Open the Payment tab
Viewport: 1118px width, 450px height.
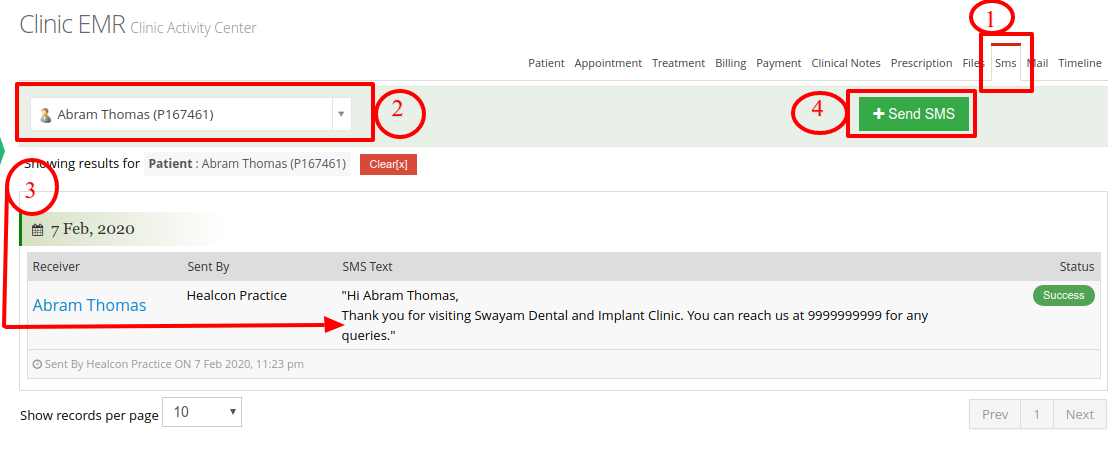(779, 63)
